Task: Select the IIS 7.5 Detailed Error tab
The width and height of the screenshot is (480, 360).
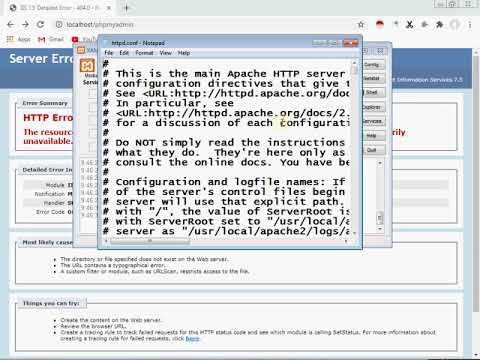Action: [59, 8]
